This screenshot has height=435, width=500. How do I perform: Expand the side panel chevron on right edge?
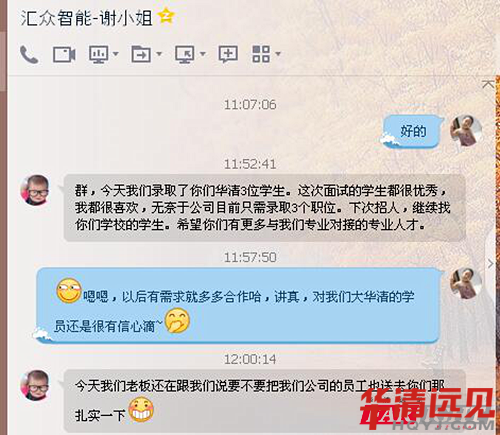click(490, 264)
